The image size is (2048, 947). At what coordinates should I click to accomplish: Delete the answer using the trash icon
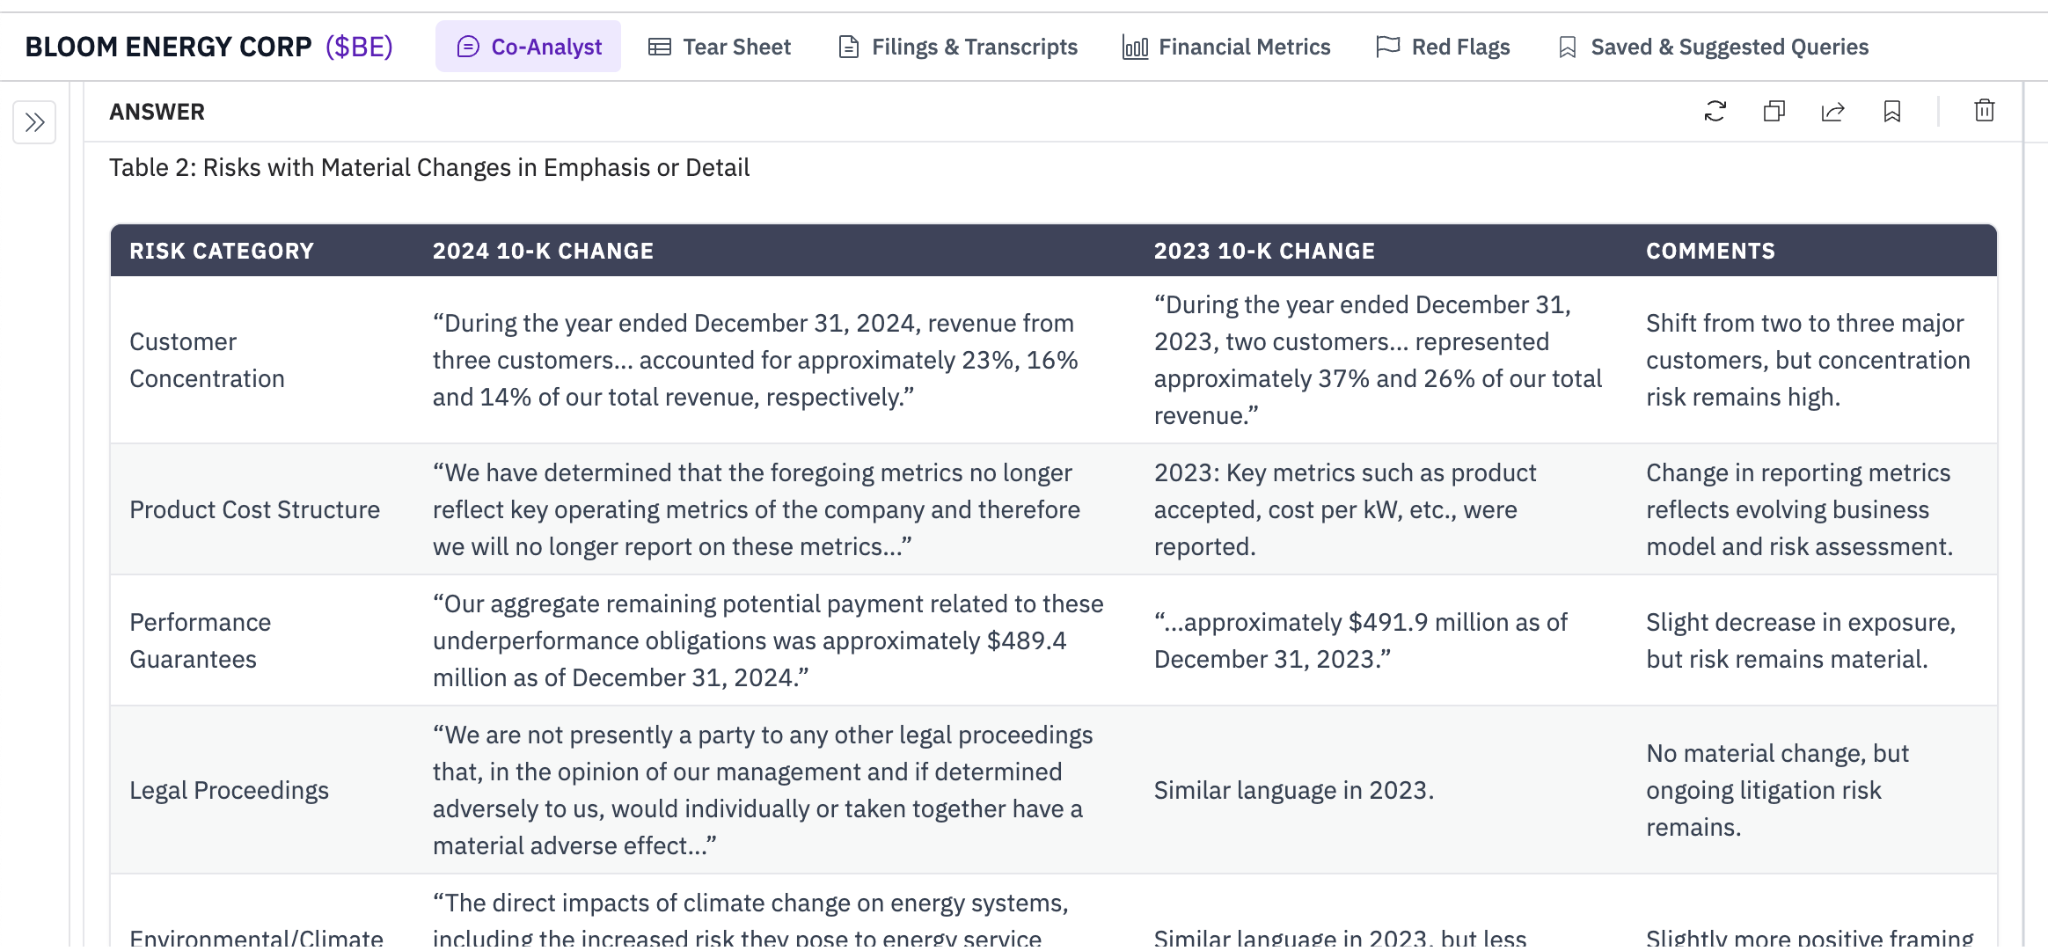1984,111
